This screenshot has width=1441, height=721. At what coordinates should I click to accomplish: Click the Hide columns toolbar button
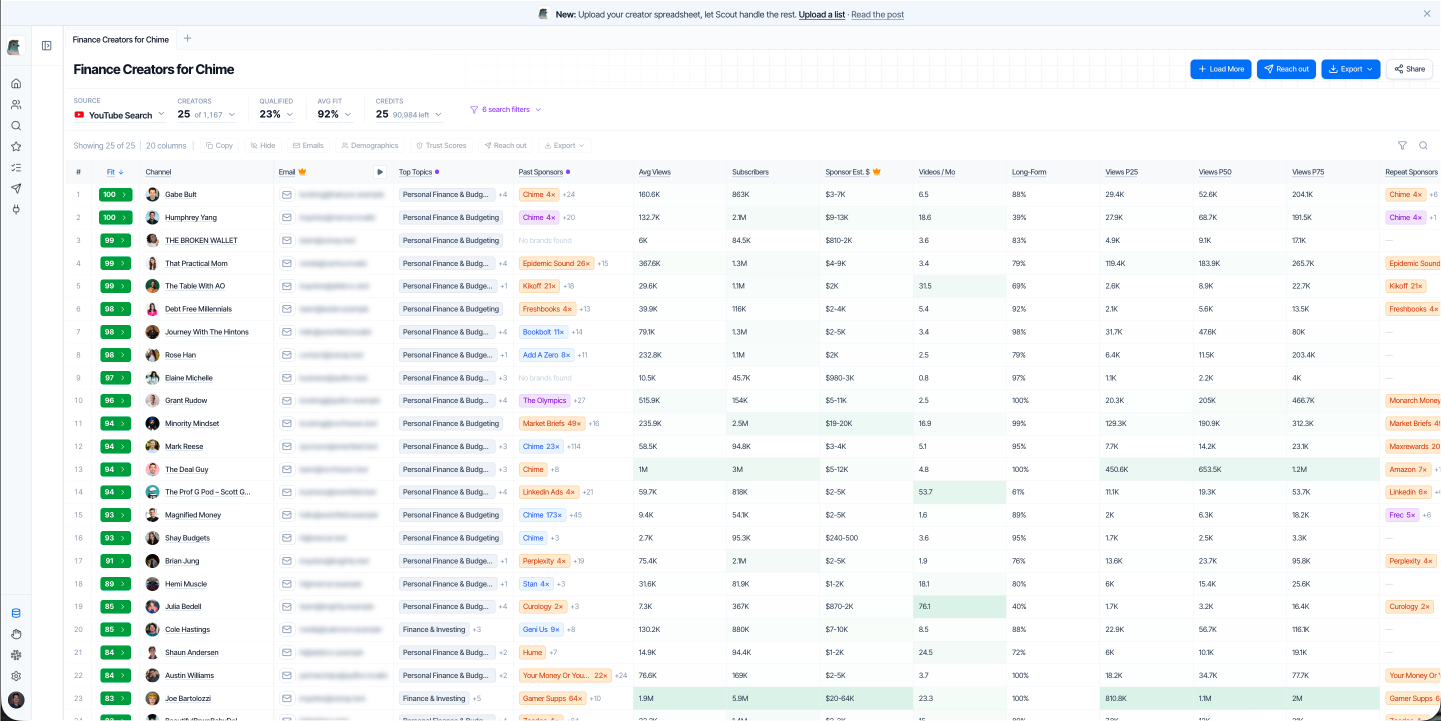(x=262, y=145)
